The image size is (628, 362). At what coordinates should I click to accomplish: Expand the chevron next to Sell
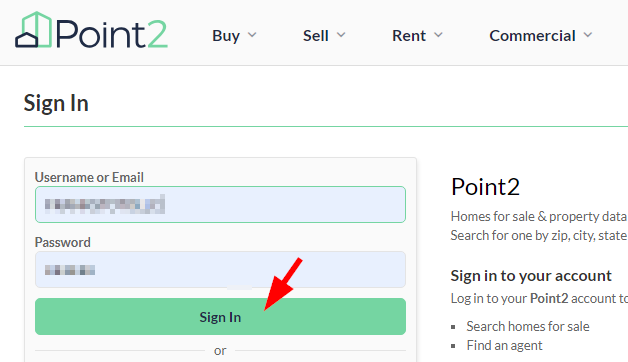341,35
